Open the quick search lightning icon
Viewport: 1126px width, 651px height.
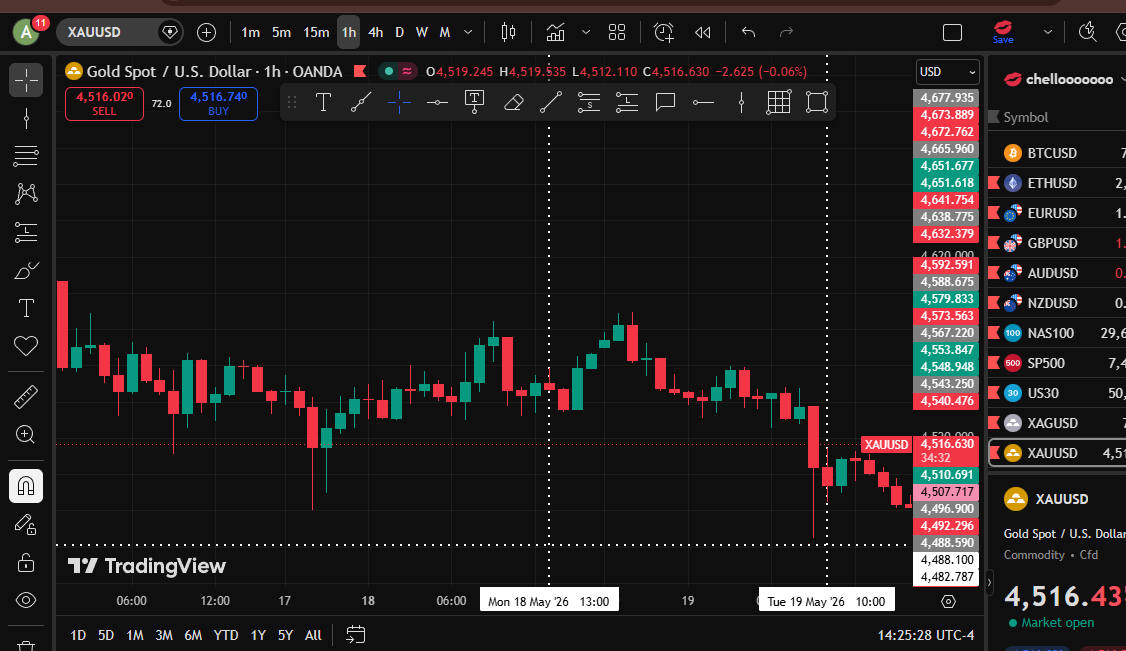tap(1088, 32)
